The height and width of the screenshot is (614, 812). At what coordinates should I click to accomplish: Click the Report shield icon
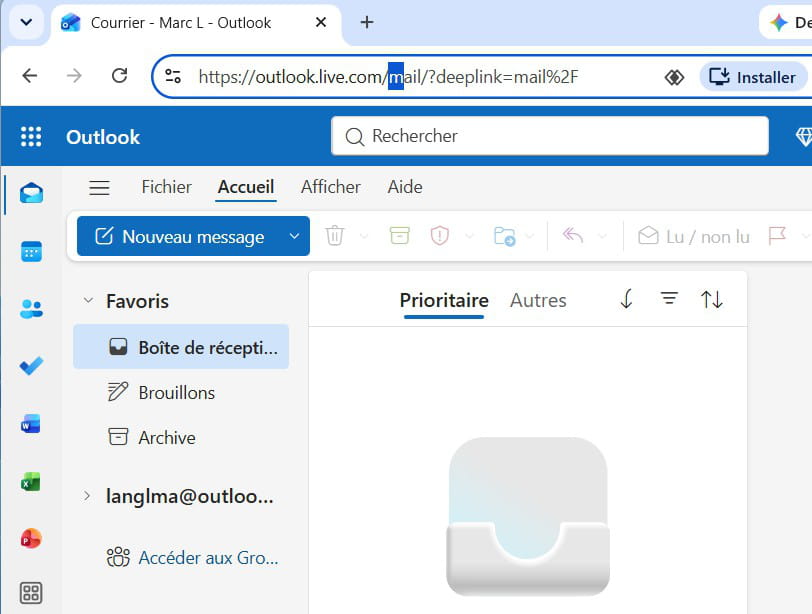[x=439, y=236]
